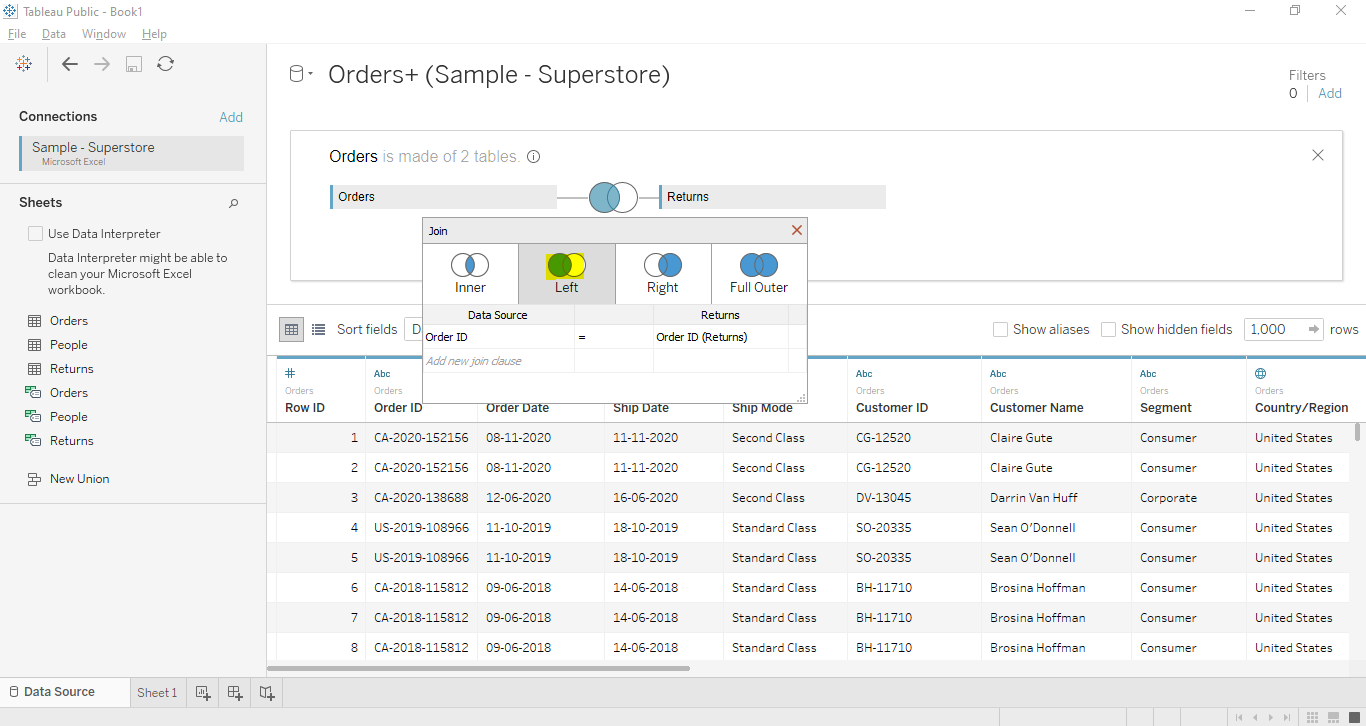Toggle the Show hidden fields checkbox
The width and height of the screenshot is (1366, 726).
point(1108,329)
